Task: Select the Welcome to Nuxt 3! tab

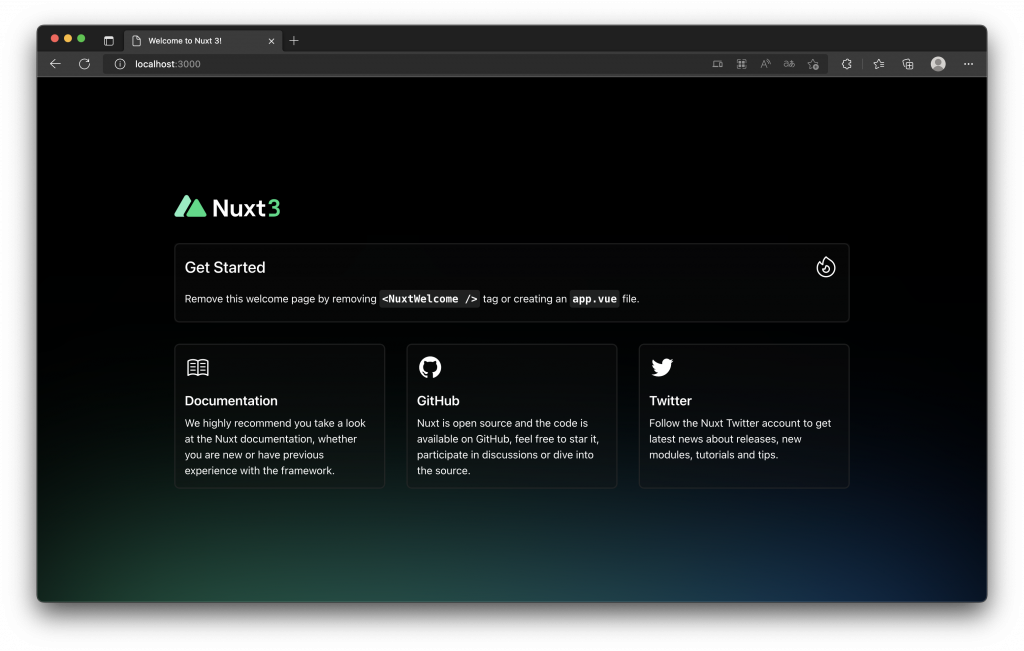Action: tap(203, 40)
